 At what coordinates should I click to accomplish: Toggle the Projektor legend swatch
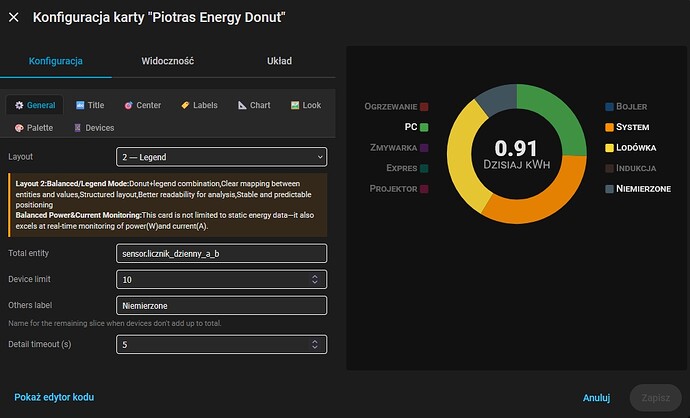point(424,189)
